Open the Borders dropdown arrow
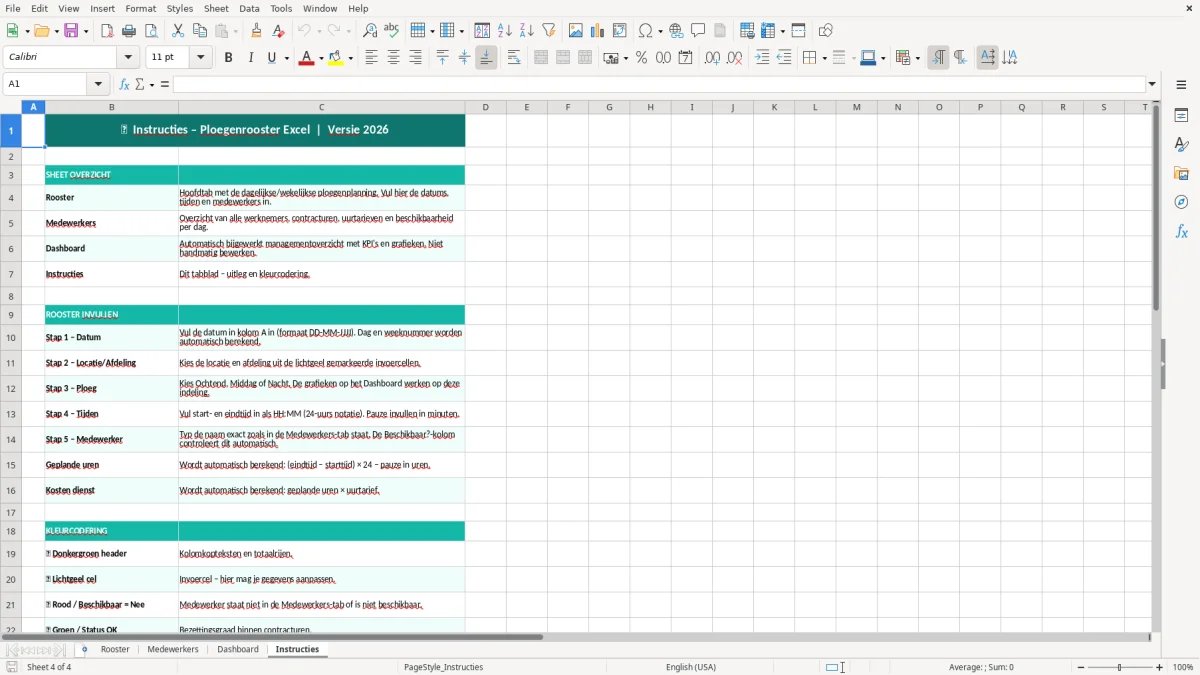Viewport: 1200px width, 675px height. click(823, 58)
